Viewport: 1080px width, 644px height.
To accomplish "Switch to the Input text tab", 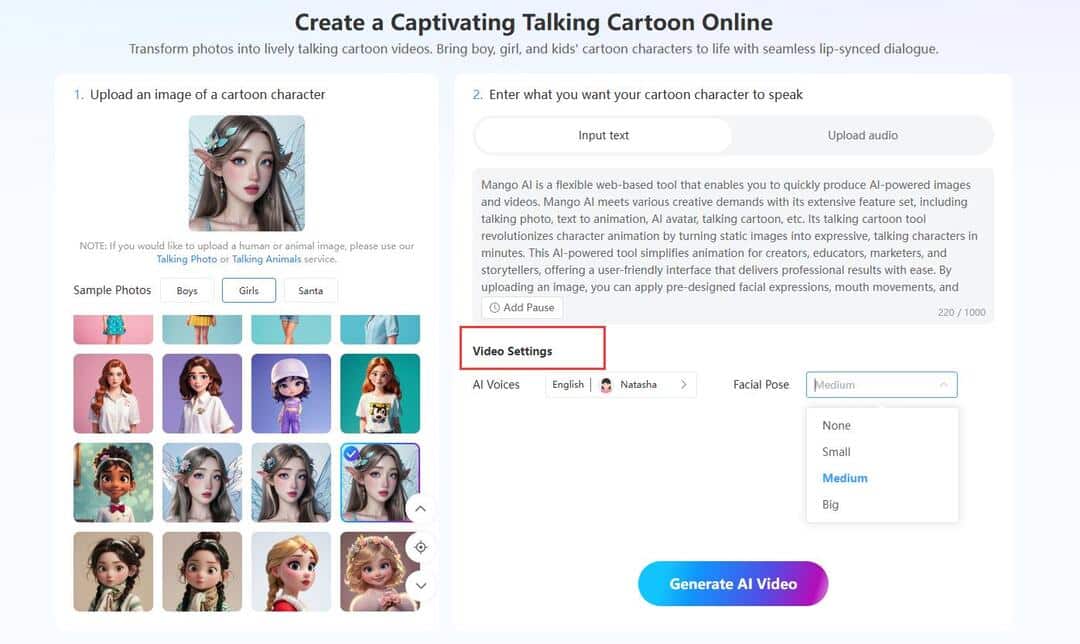I will coord(603,135).
